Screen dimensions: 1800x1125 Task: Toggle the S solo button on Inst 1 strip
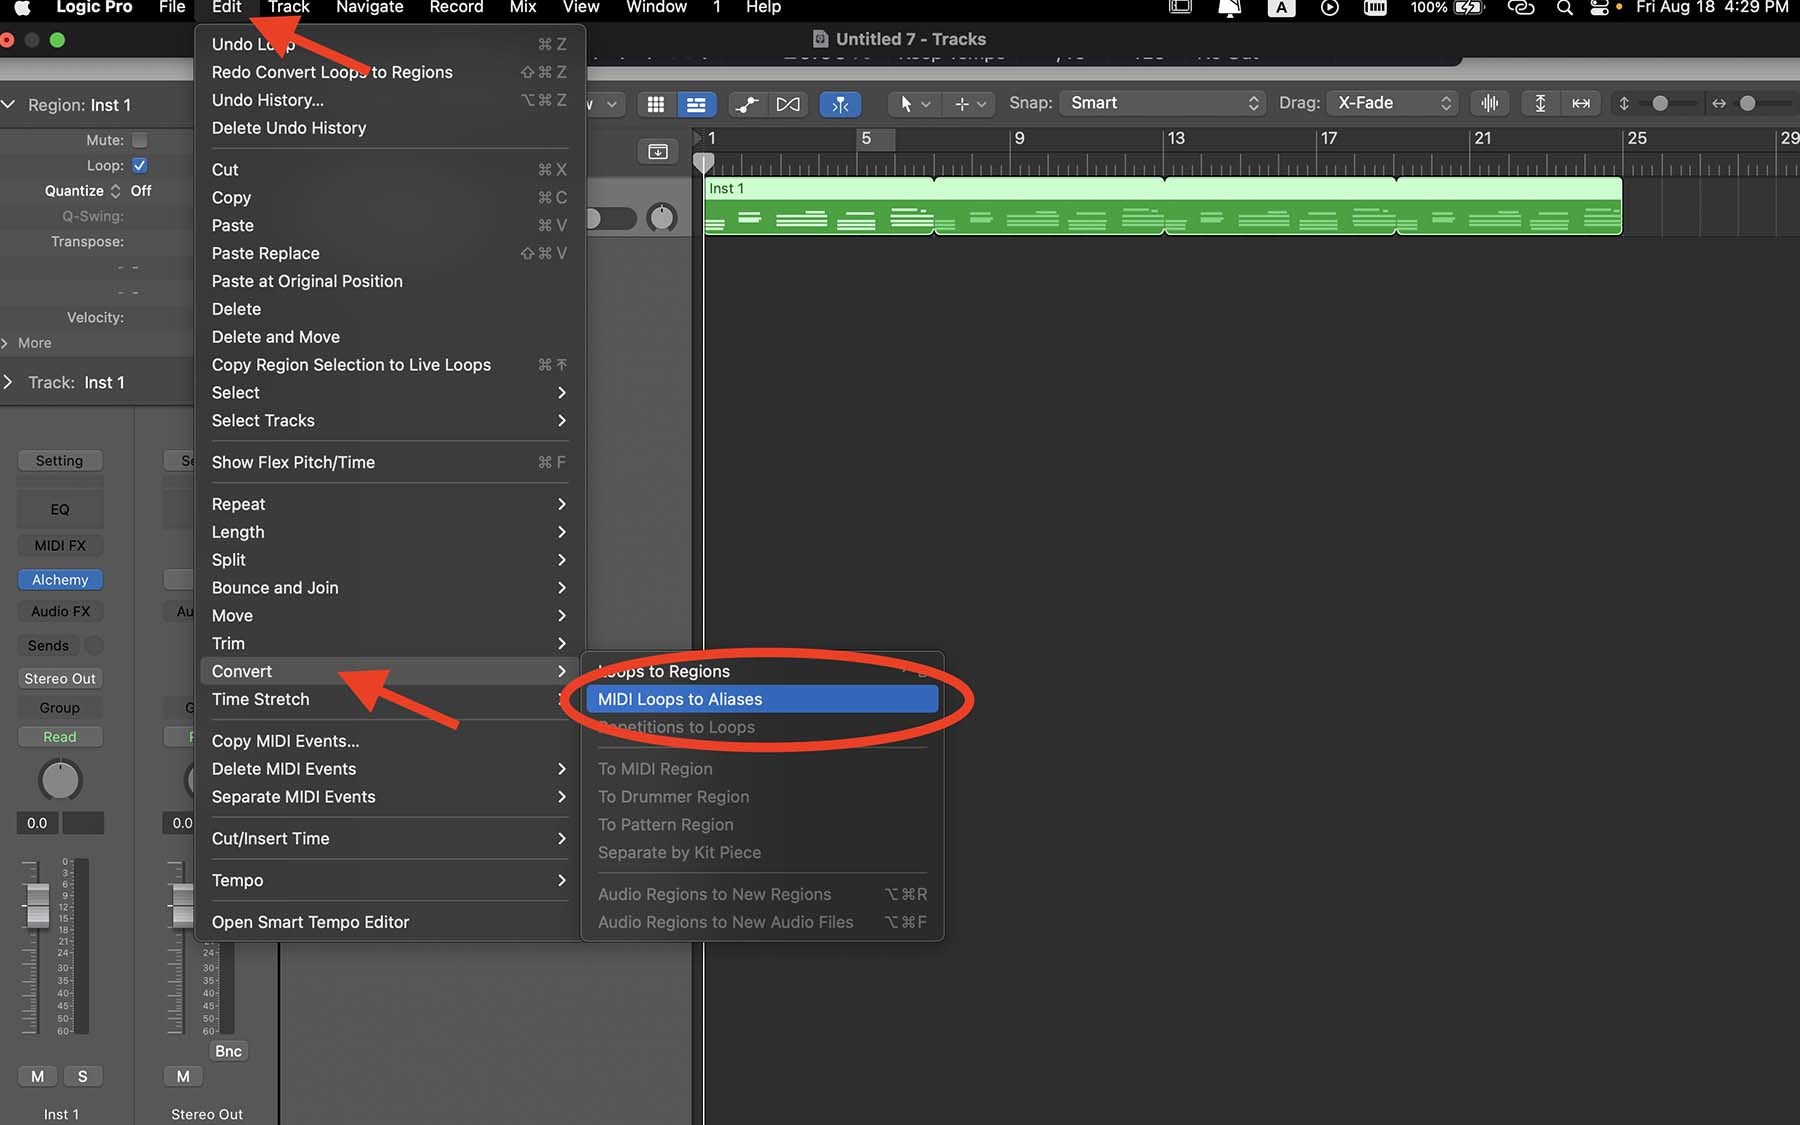pyautogui.click(x=83, y=1076)
